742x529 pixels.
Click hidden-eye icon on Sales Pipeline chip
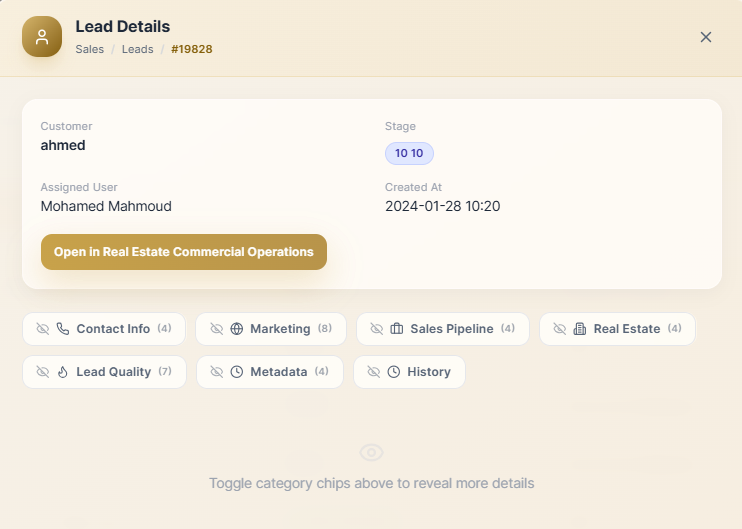click(x=376, y=329)
